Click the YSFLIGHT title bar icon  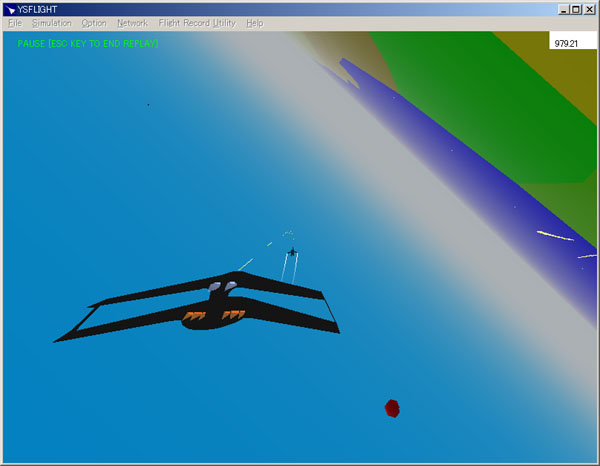click(x=10, y=10)
